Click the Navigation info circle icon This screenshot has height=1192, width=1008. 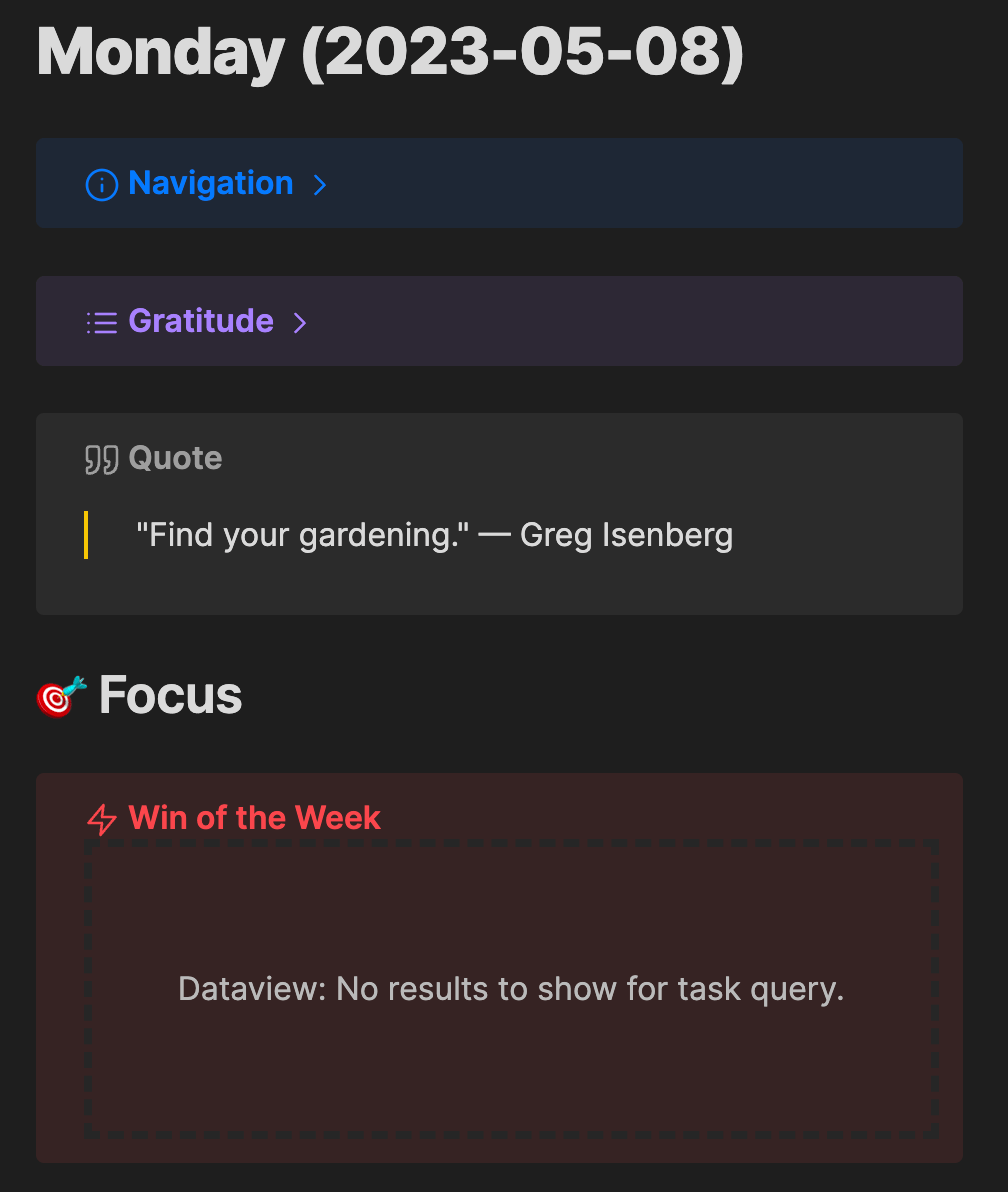point(102,185)
